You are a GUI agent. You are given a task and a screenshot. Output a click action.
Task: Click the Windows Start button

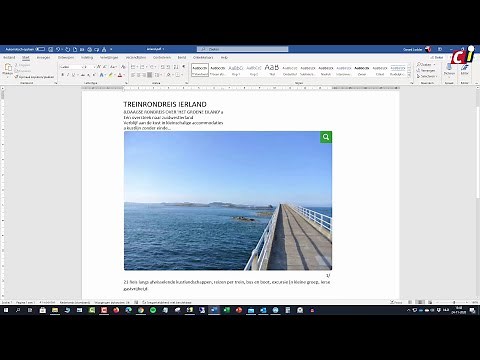pyautogui.click(x=6, y=310)
